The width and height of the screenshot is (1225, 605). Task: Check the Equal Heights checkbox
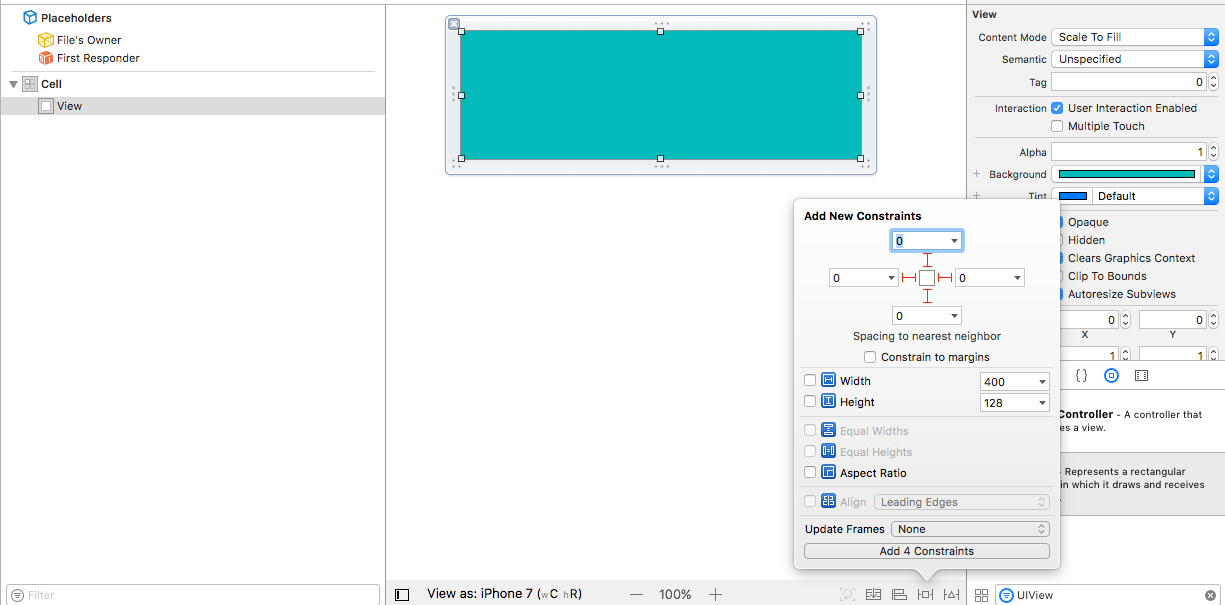pyautogui.click(x=810, y=452)
